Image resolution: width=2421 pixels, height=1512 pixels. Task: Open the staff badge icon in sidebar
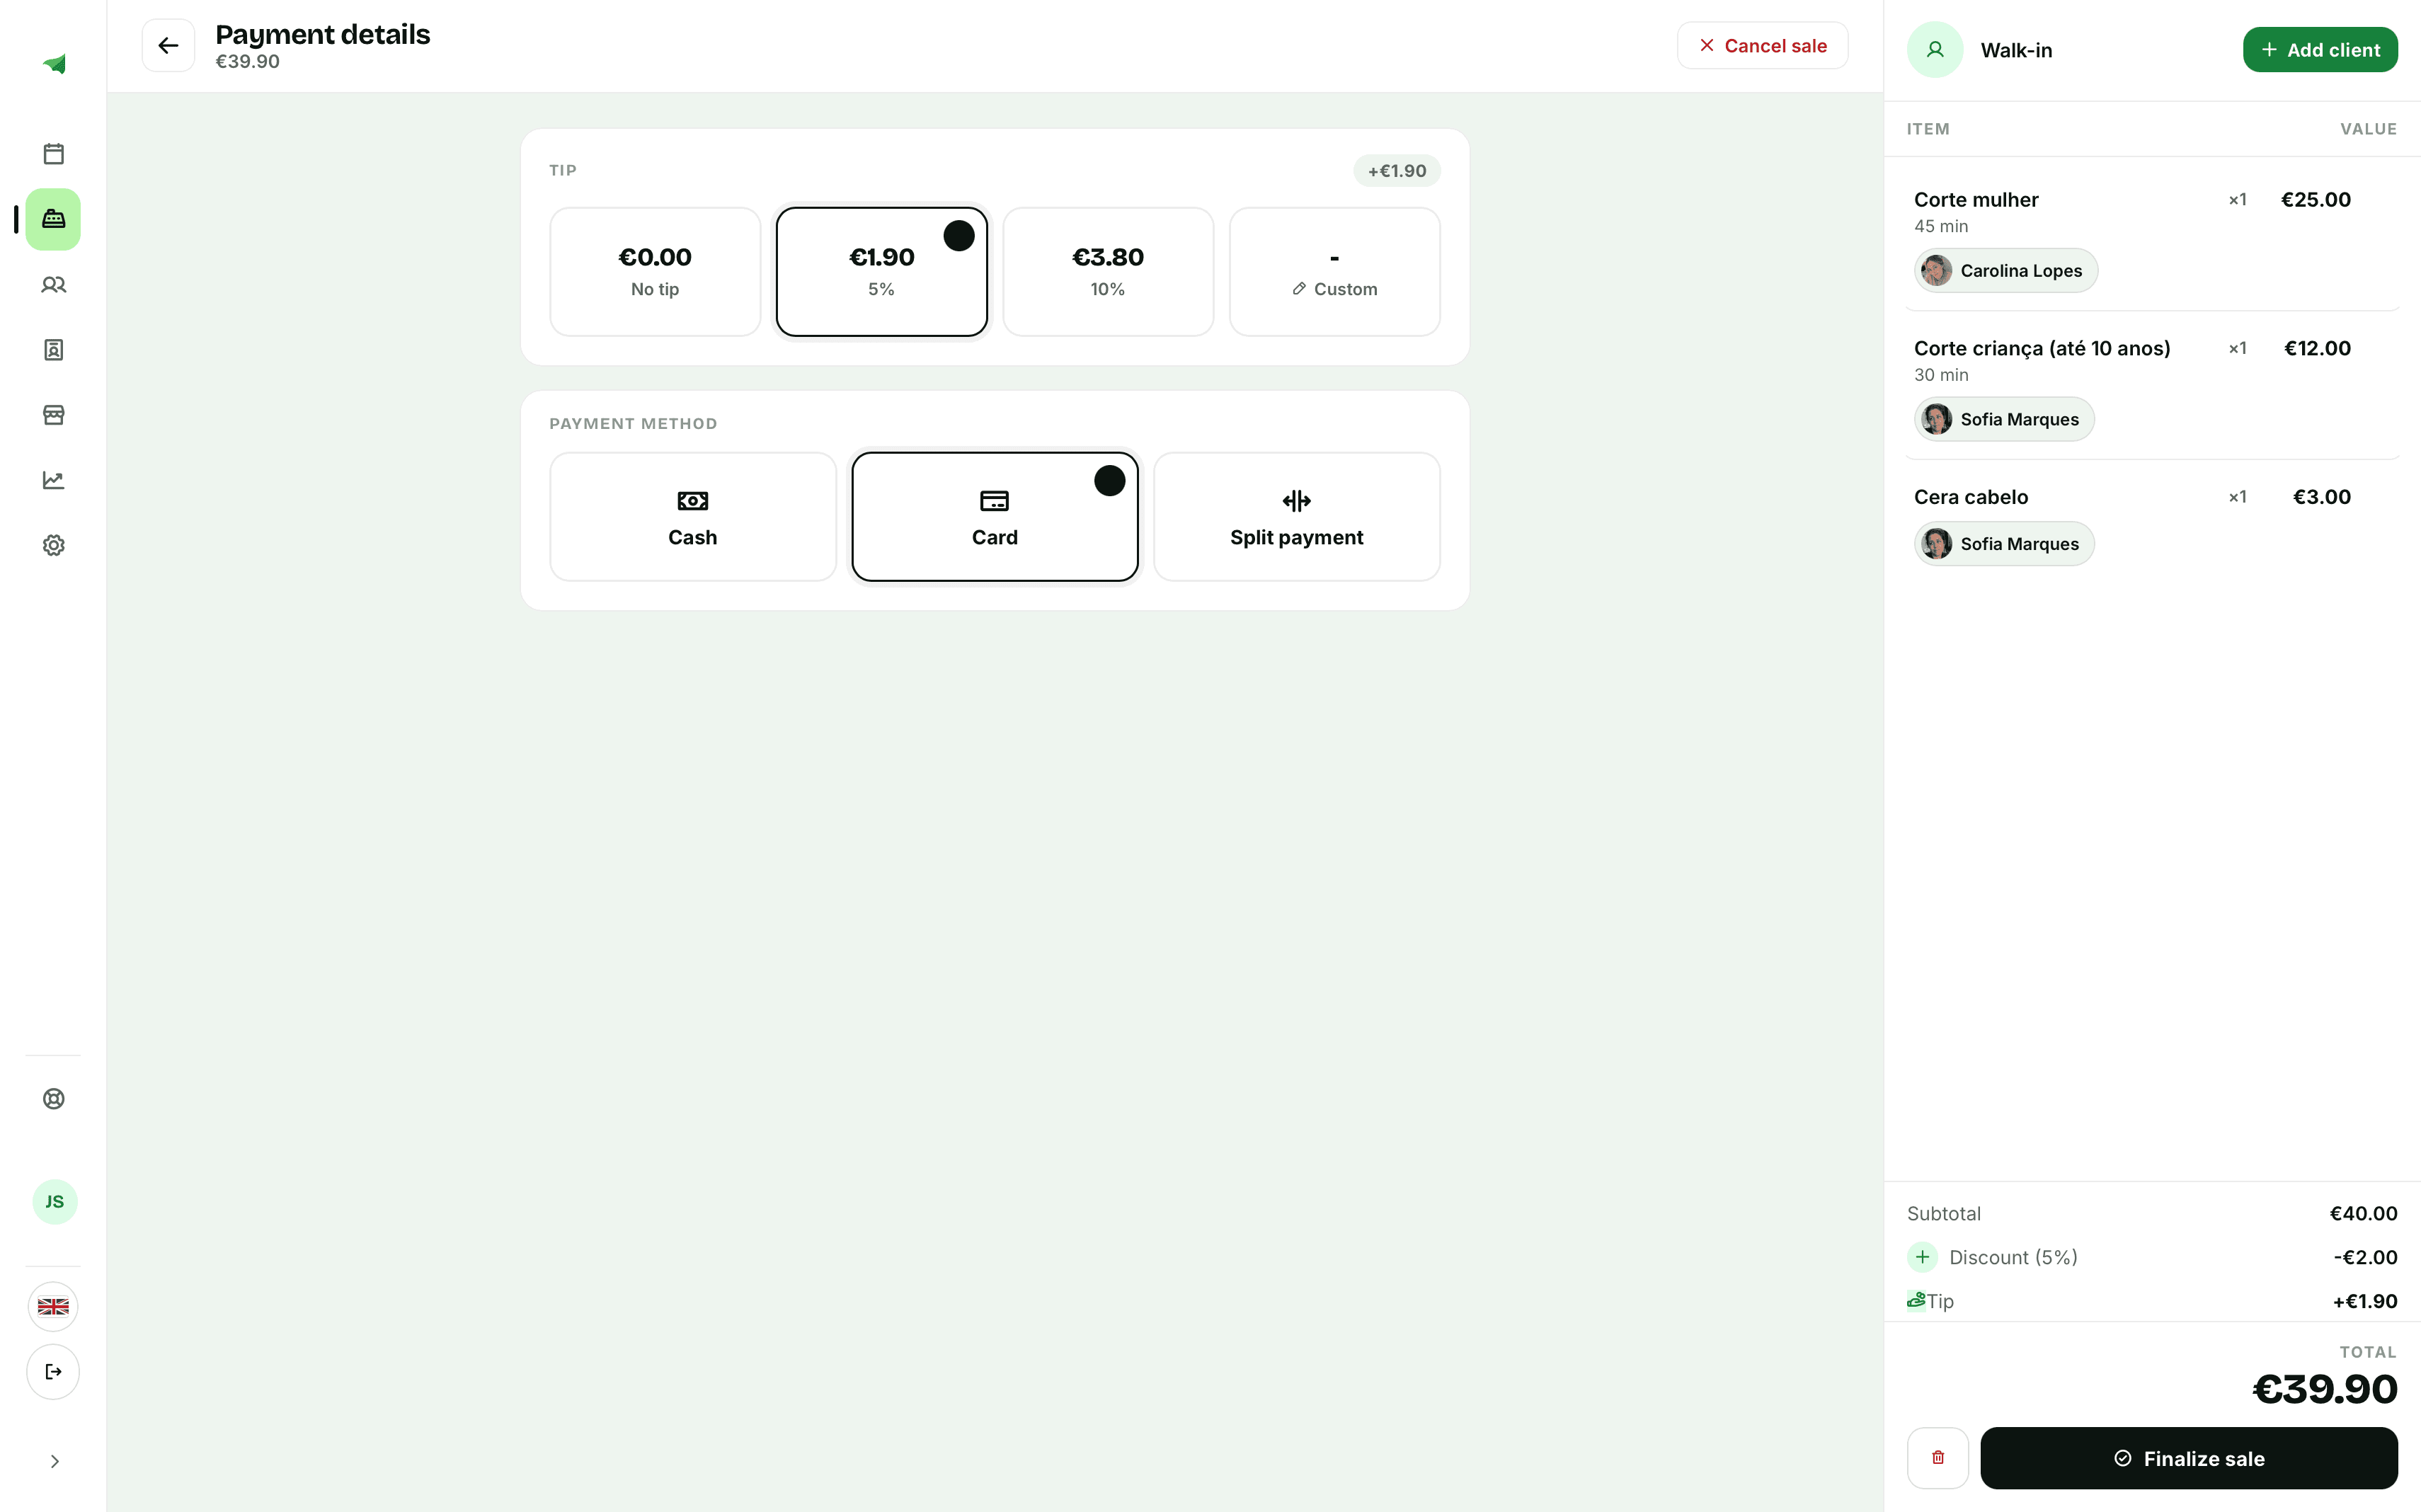click(x=54, y=350)
